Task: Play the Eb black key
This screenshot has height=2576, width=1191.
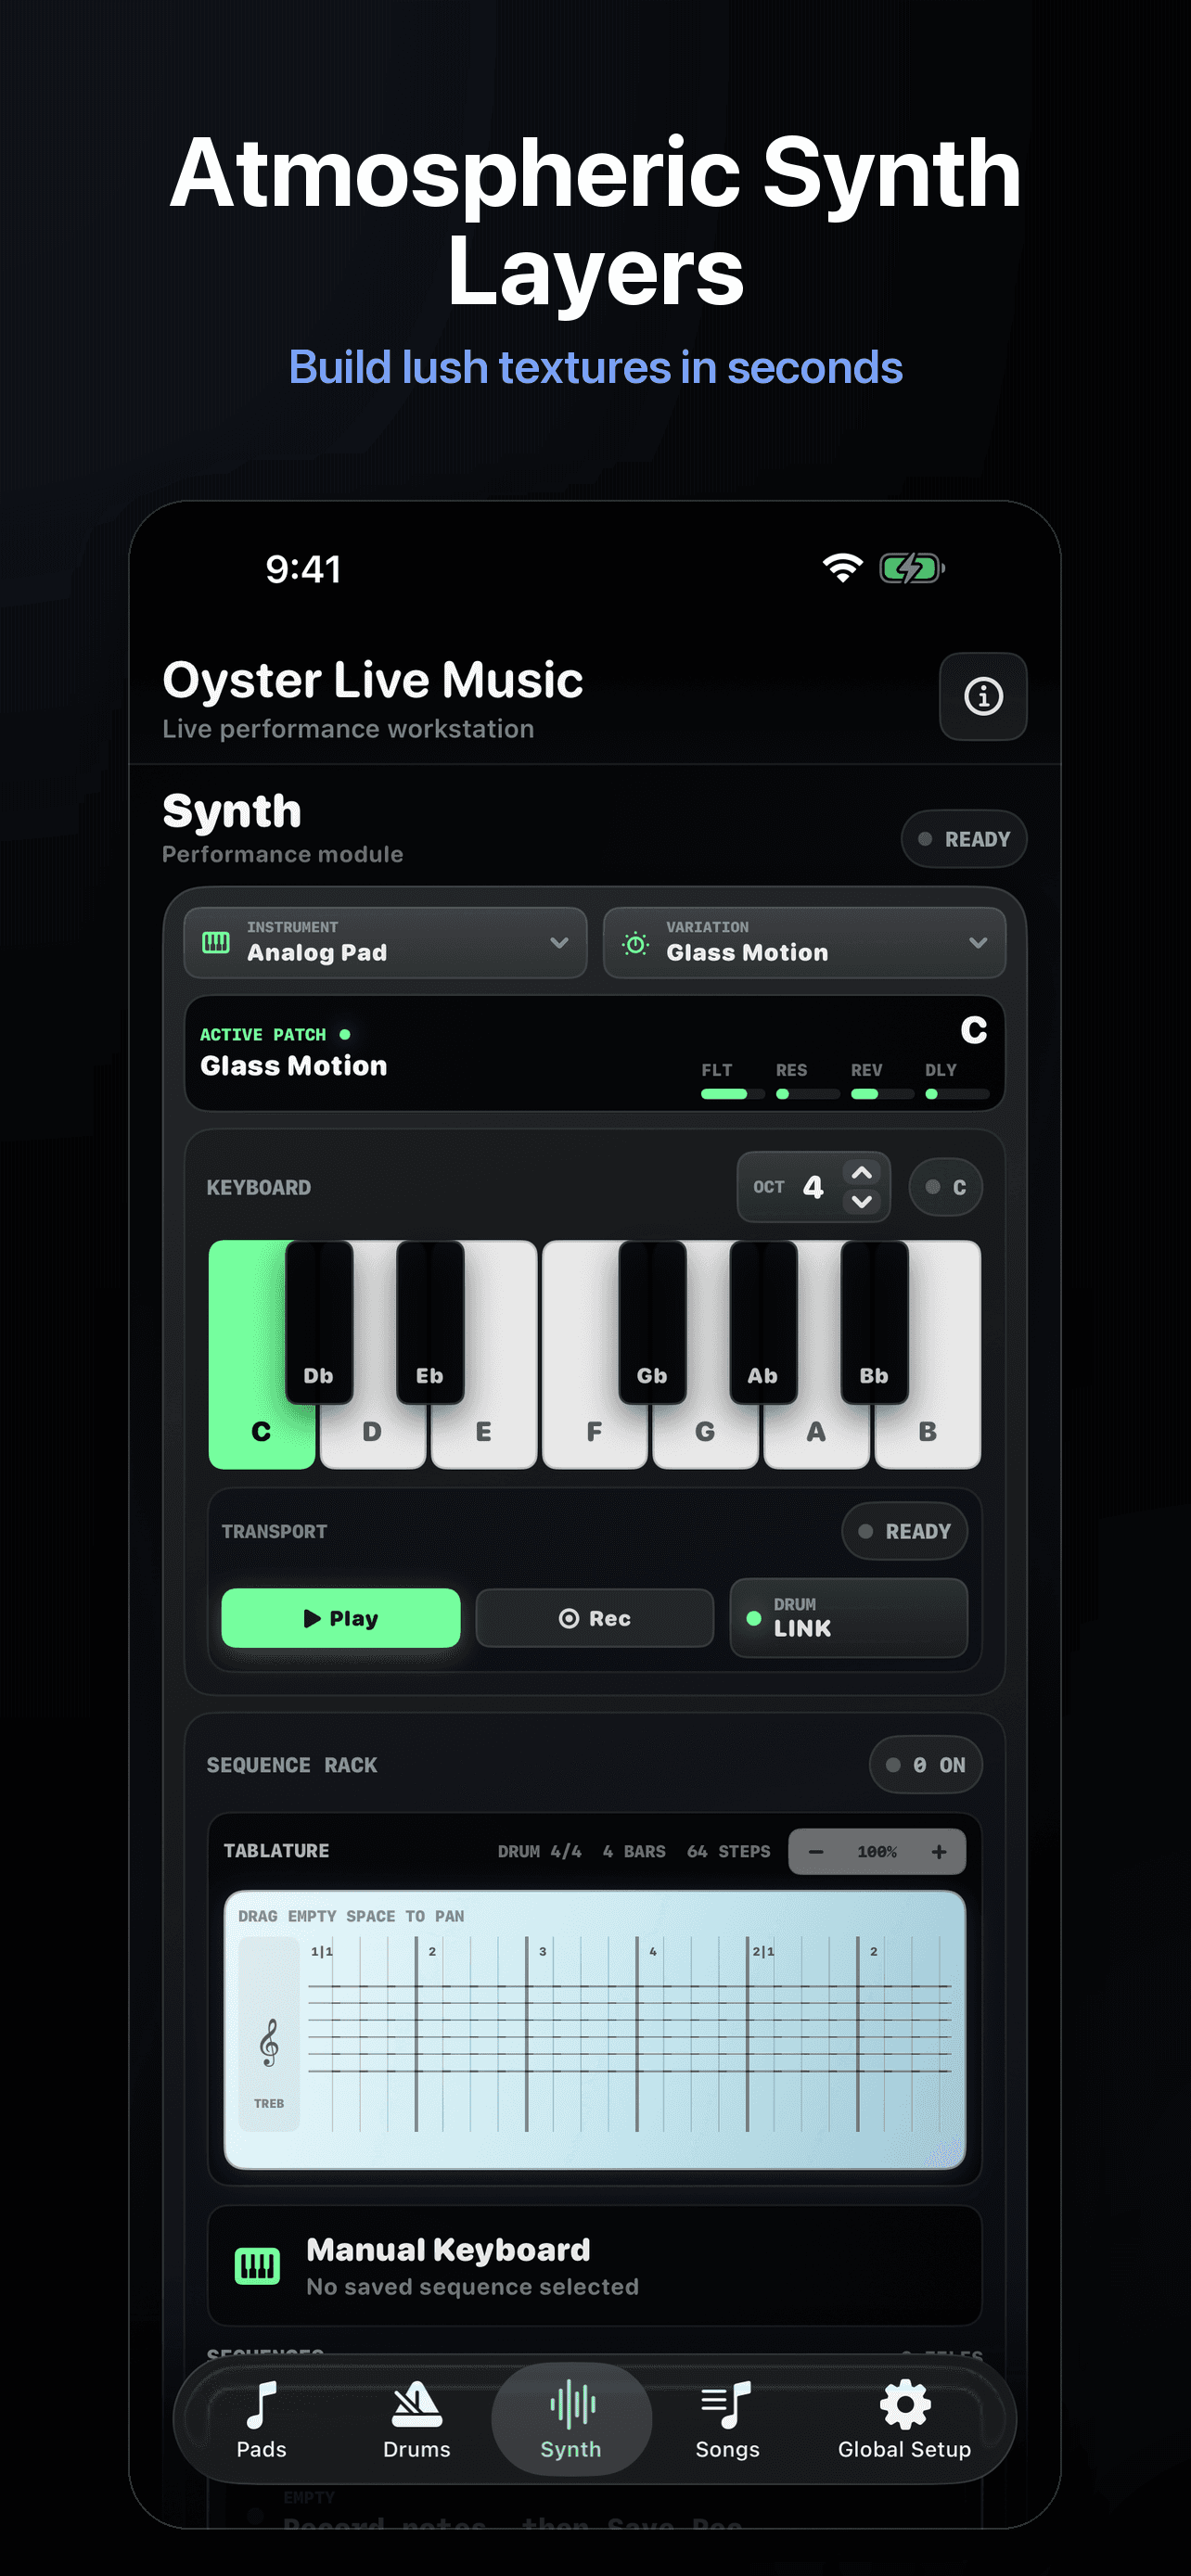Action: [x=430, y=1322]
